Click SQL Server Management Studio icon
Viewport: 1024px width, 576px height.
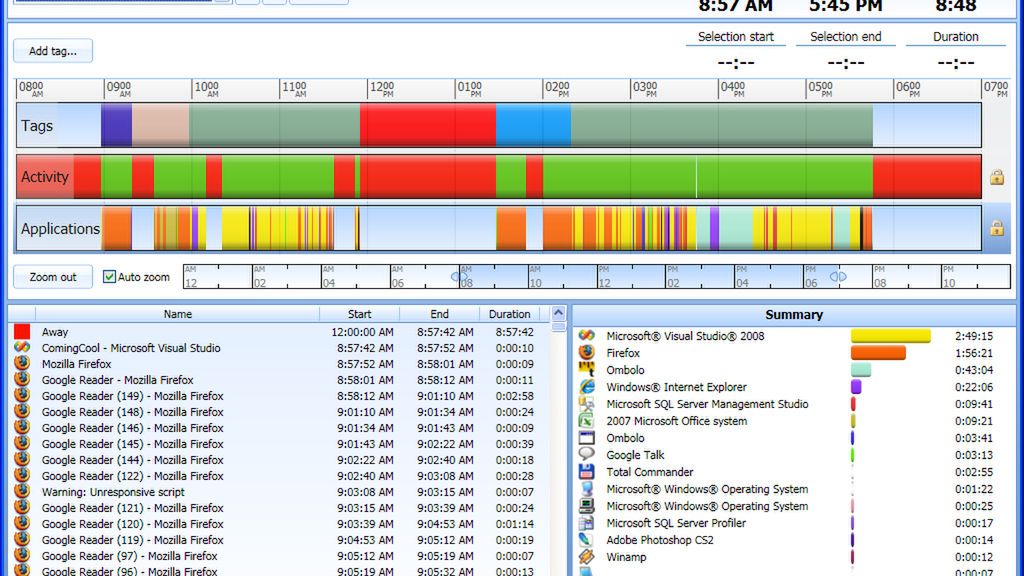coord(586,404)
